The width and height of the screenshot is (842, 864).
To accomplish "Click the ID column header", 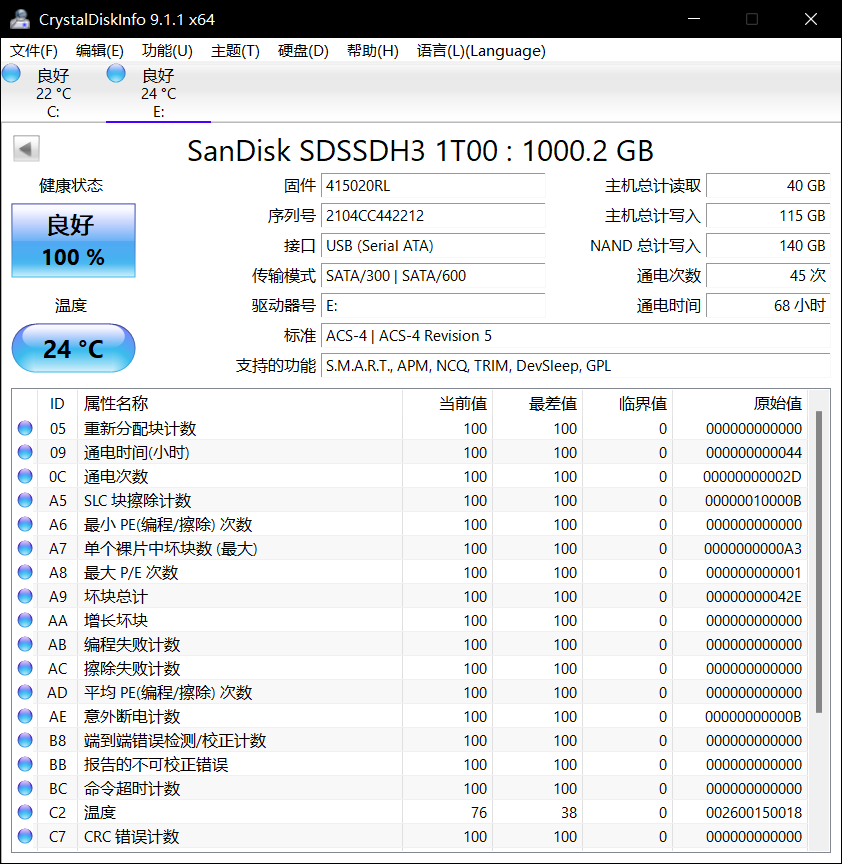I will tap(57, 403).
